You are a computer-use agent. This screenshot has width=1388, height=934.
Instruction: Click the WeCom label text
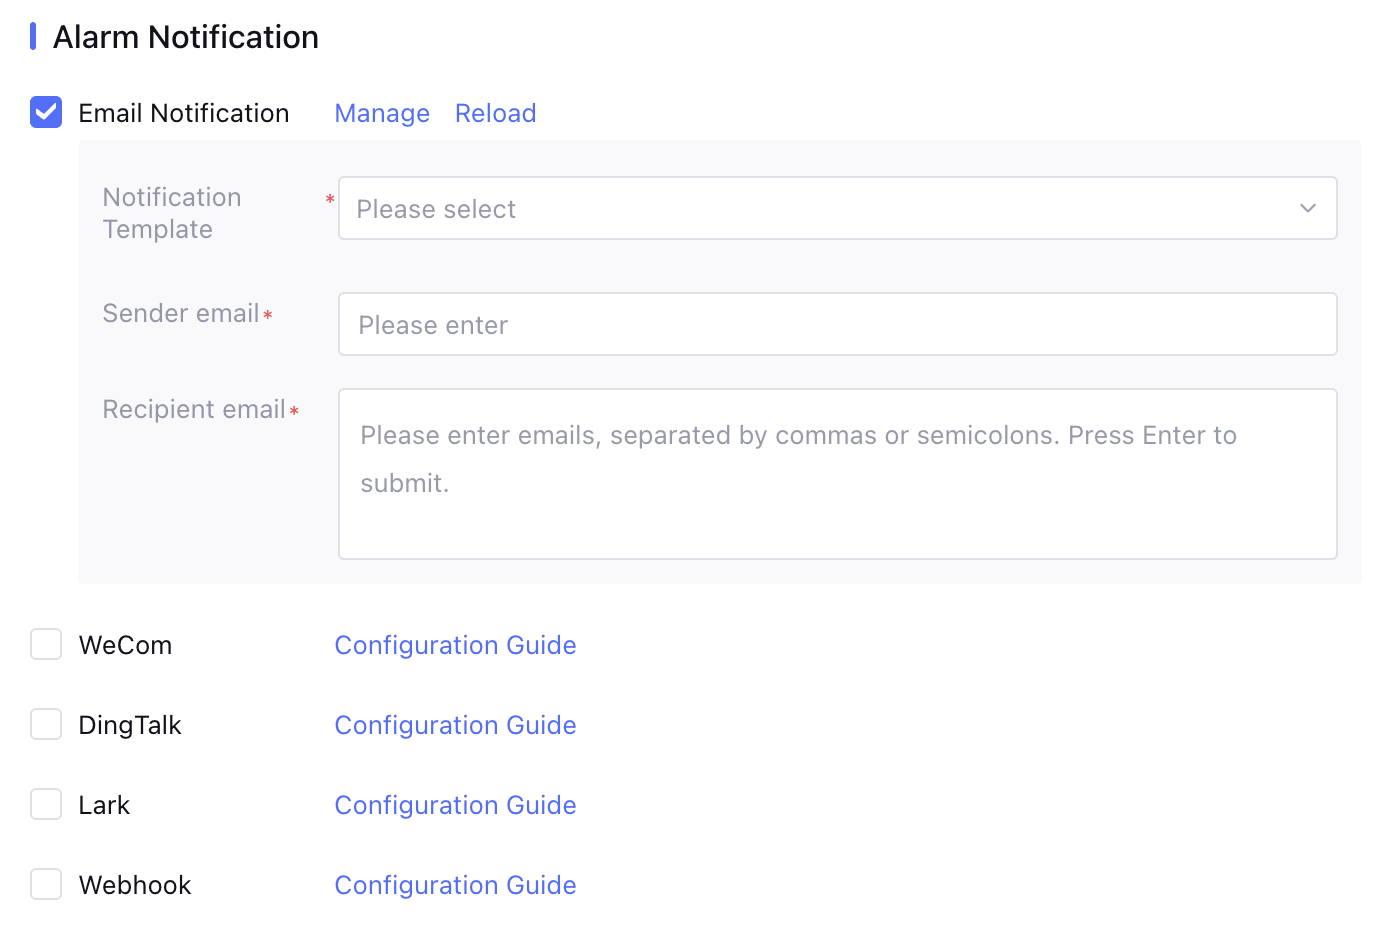pyautogui.click(x=125, y=645)
